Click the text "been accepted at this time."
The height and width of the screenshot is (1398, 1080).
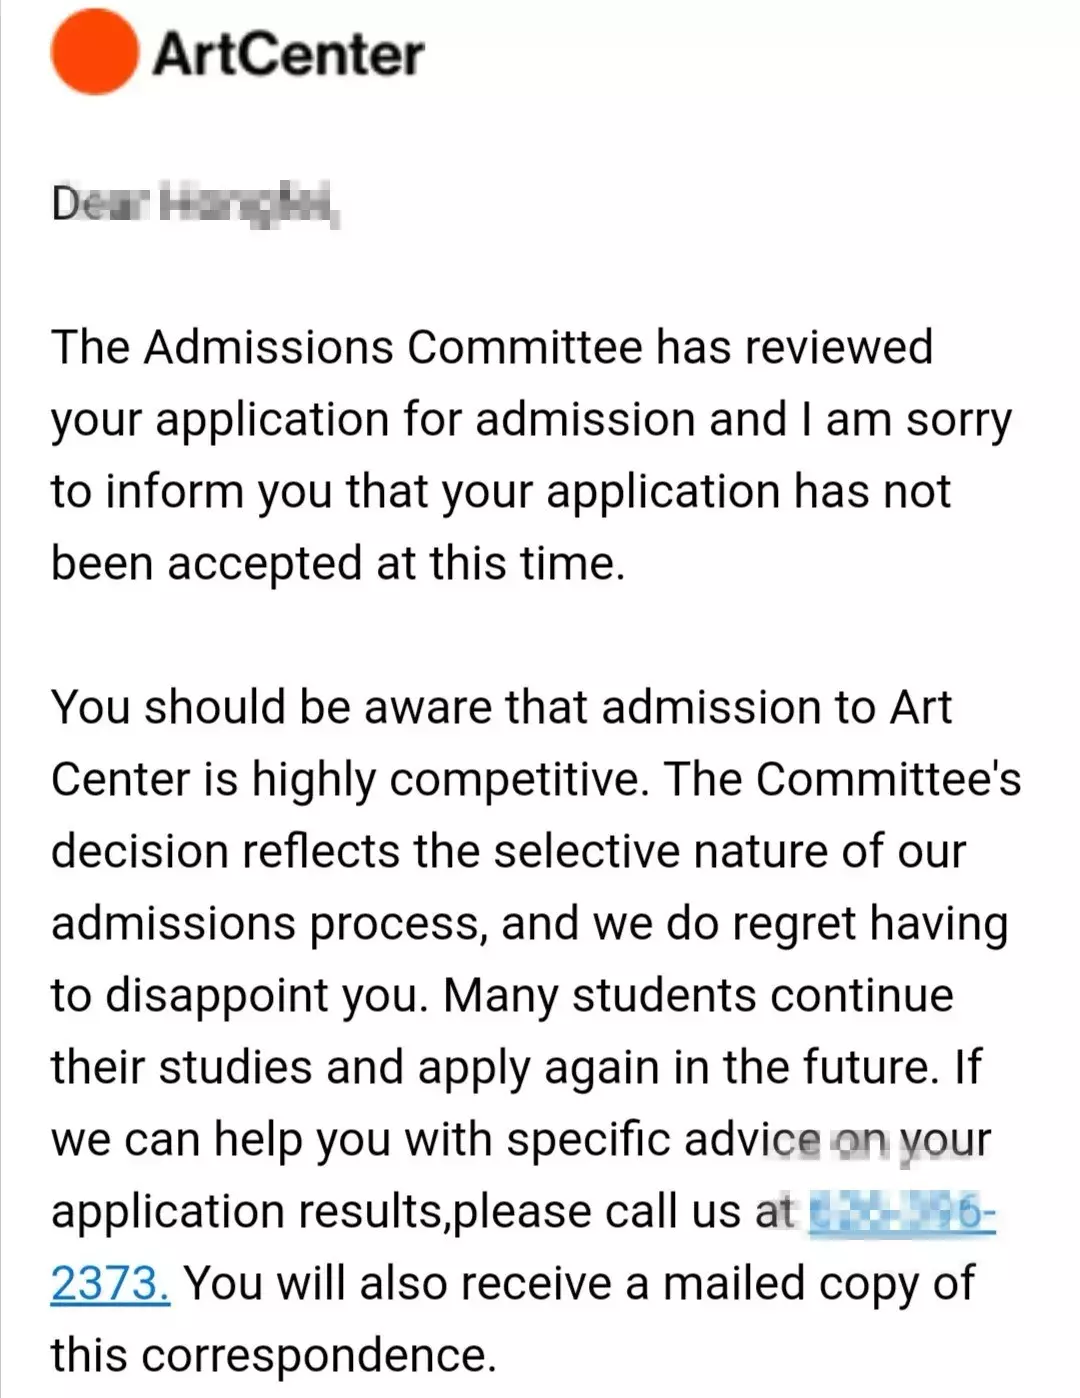coord(338,564)
